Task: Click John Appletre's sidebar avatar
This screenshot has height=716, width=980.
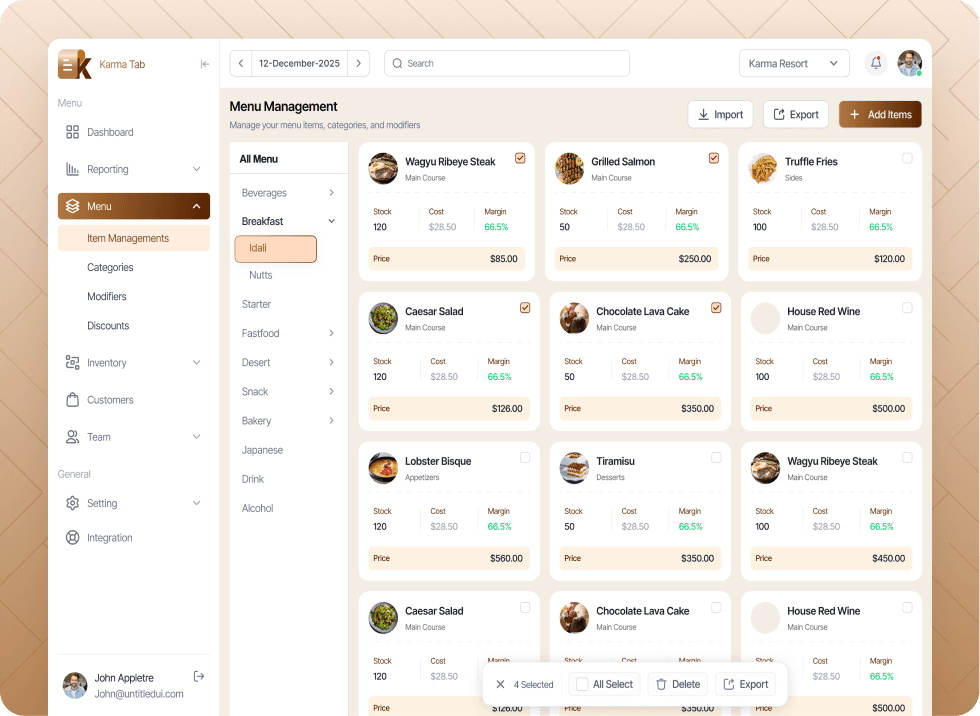Action: point(75,685)
